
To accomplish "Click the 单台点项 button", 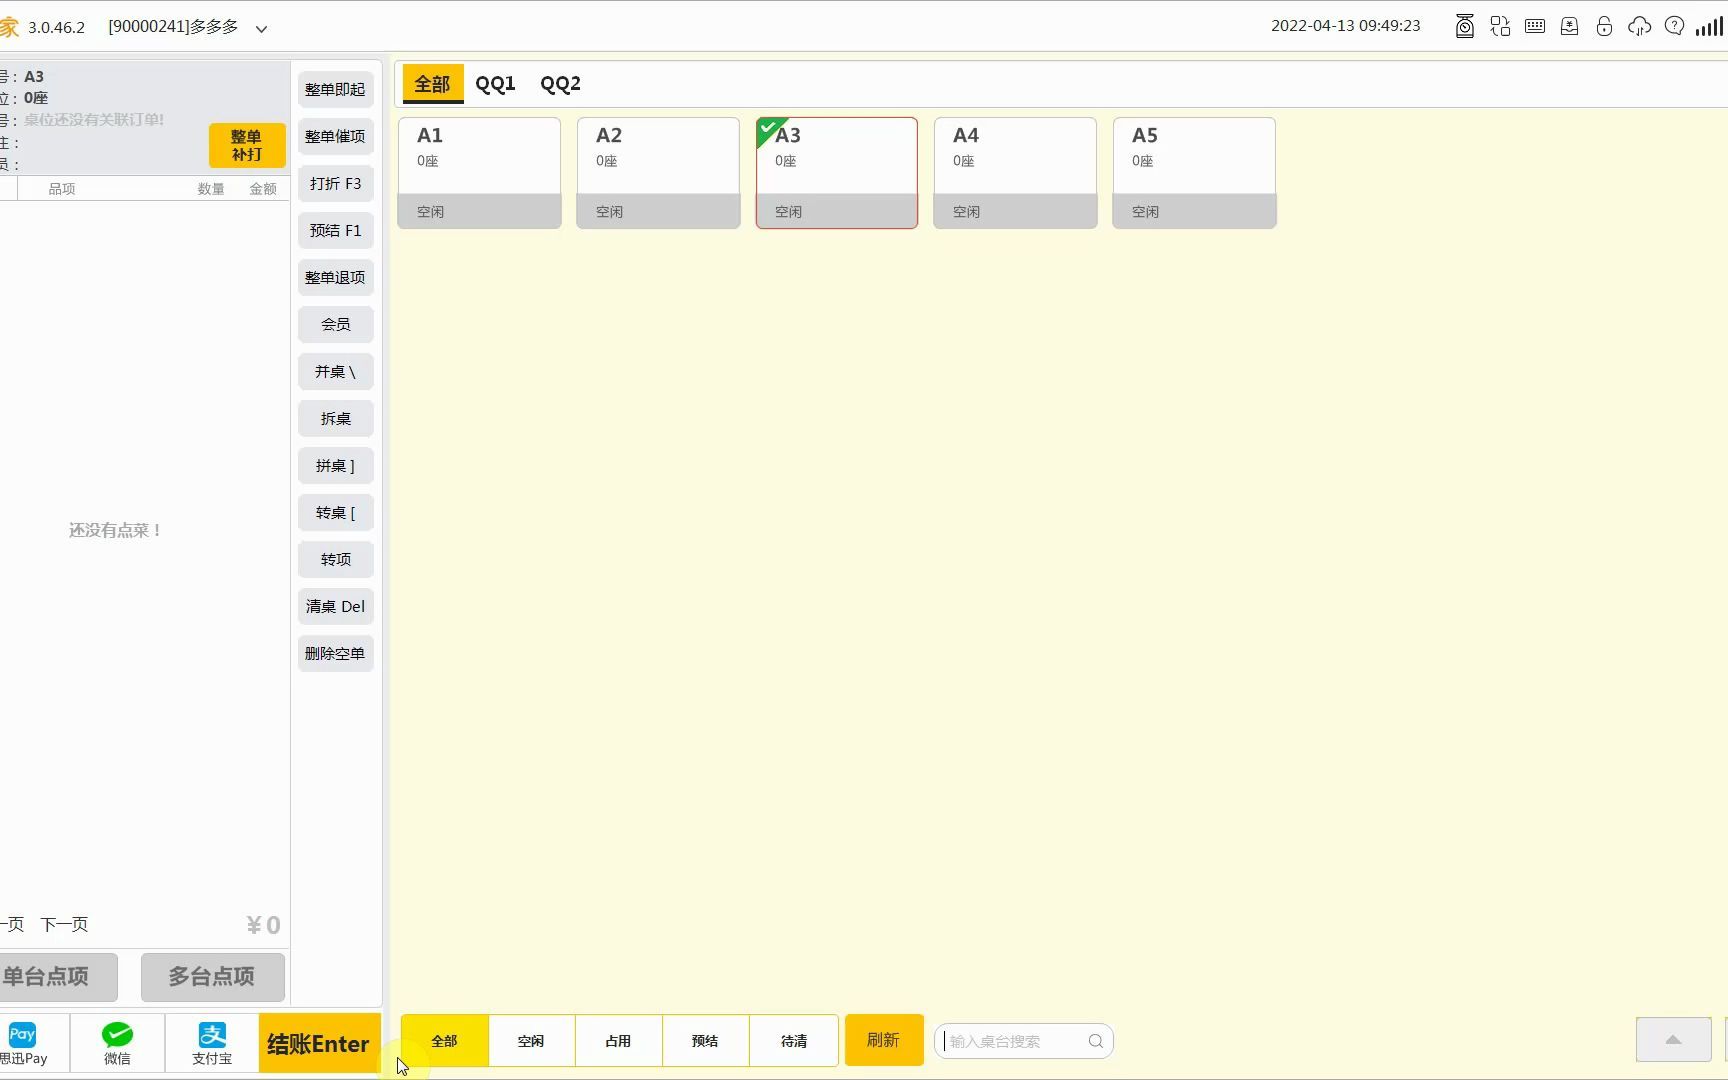I will (58, 977).
